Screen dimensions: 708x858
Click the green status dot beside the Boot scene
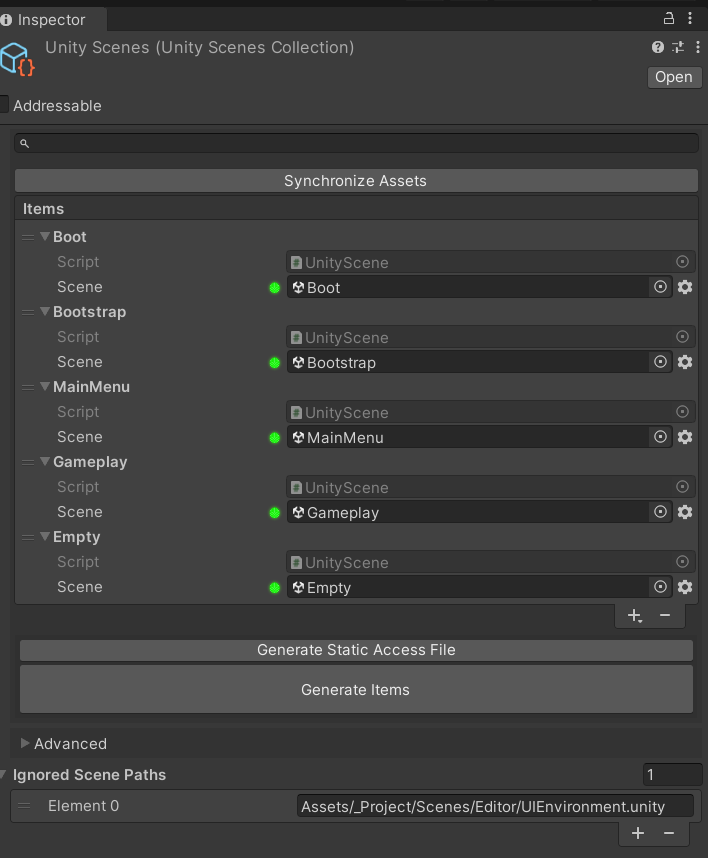[275, 287]
